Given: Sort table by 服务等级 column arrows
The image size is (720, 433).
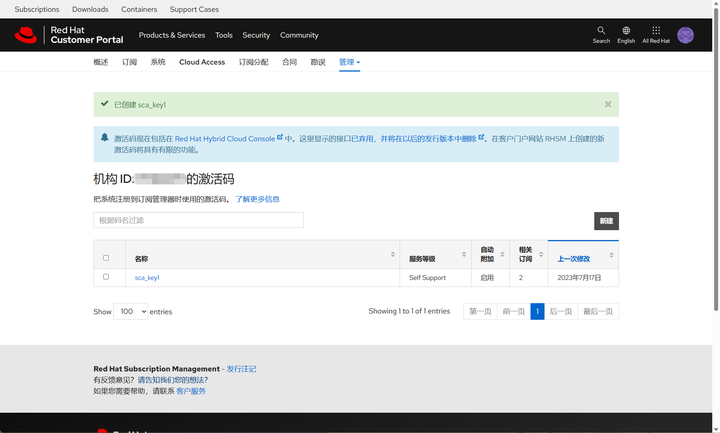Looking at the screenshot, I should (464, 254).
